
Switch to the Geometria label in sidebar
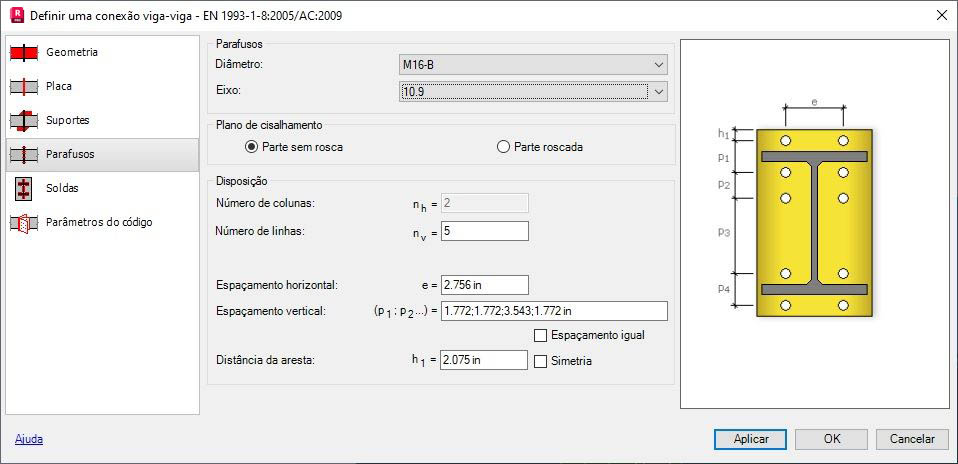click(71, 53)
